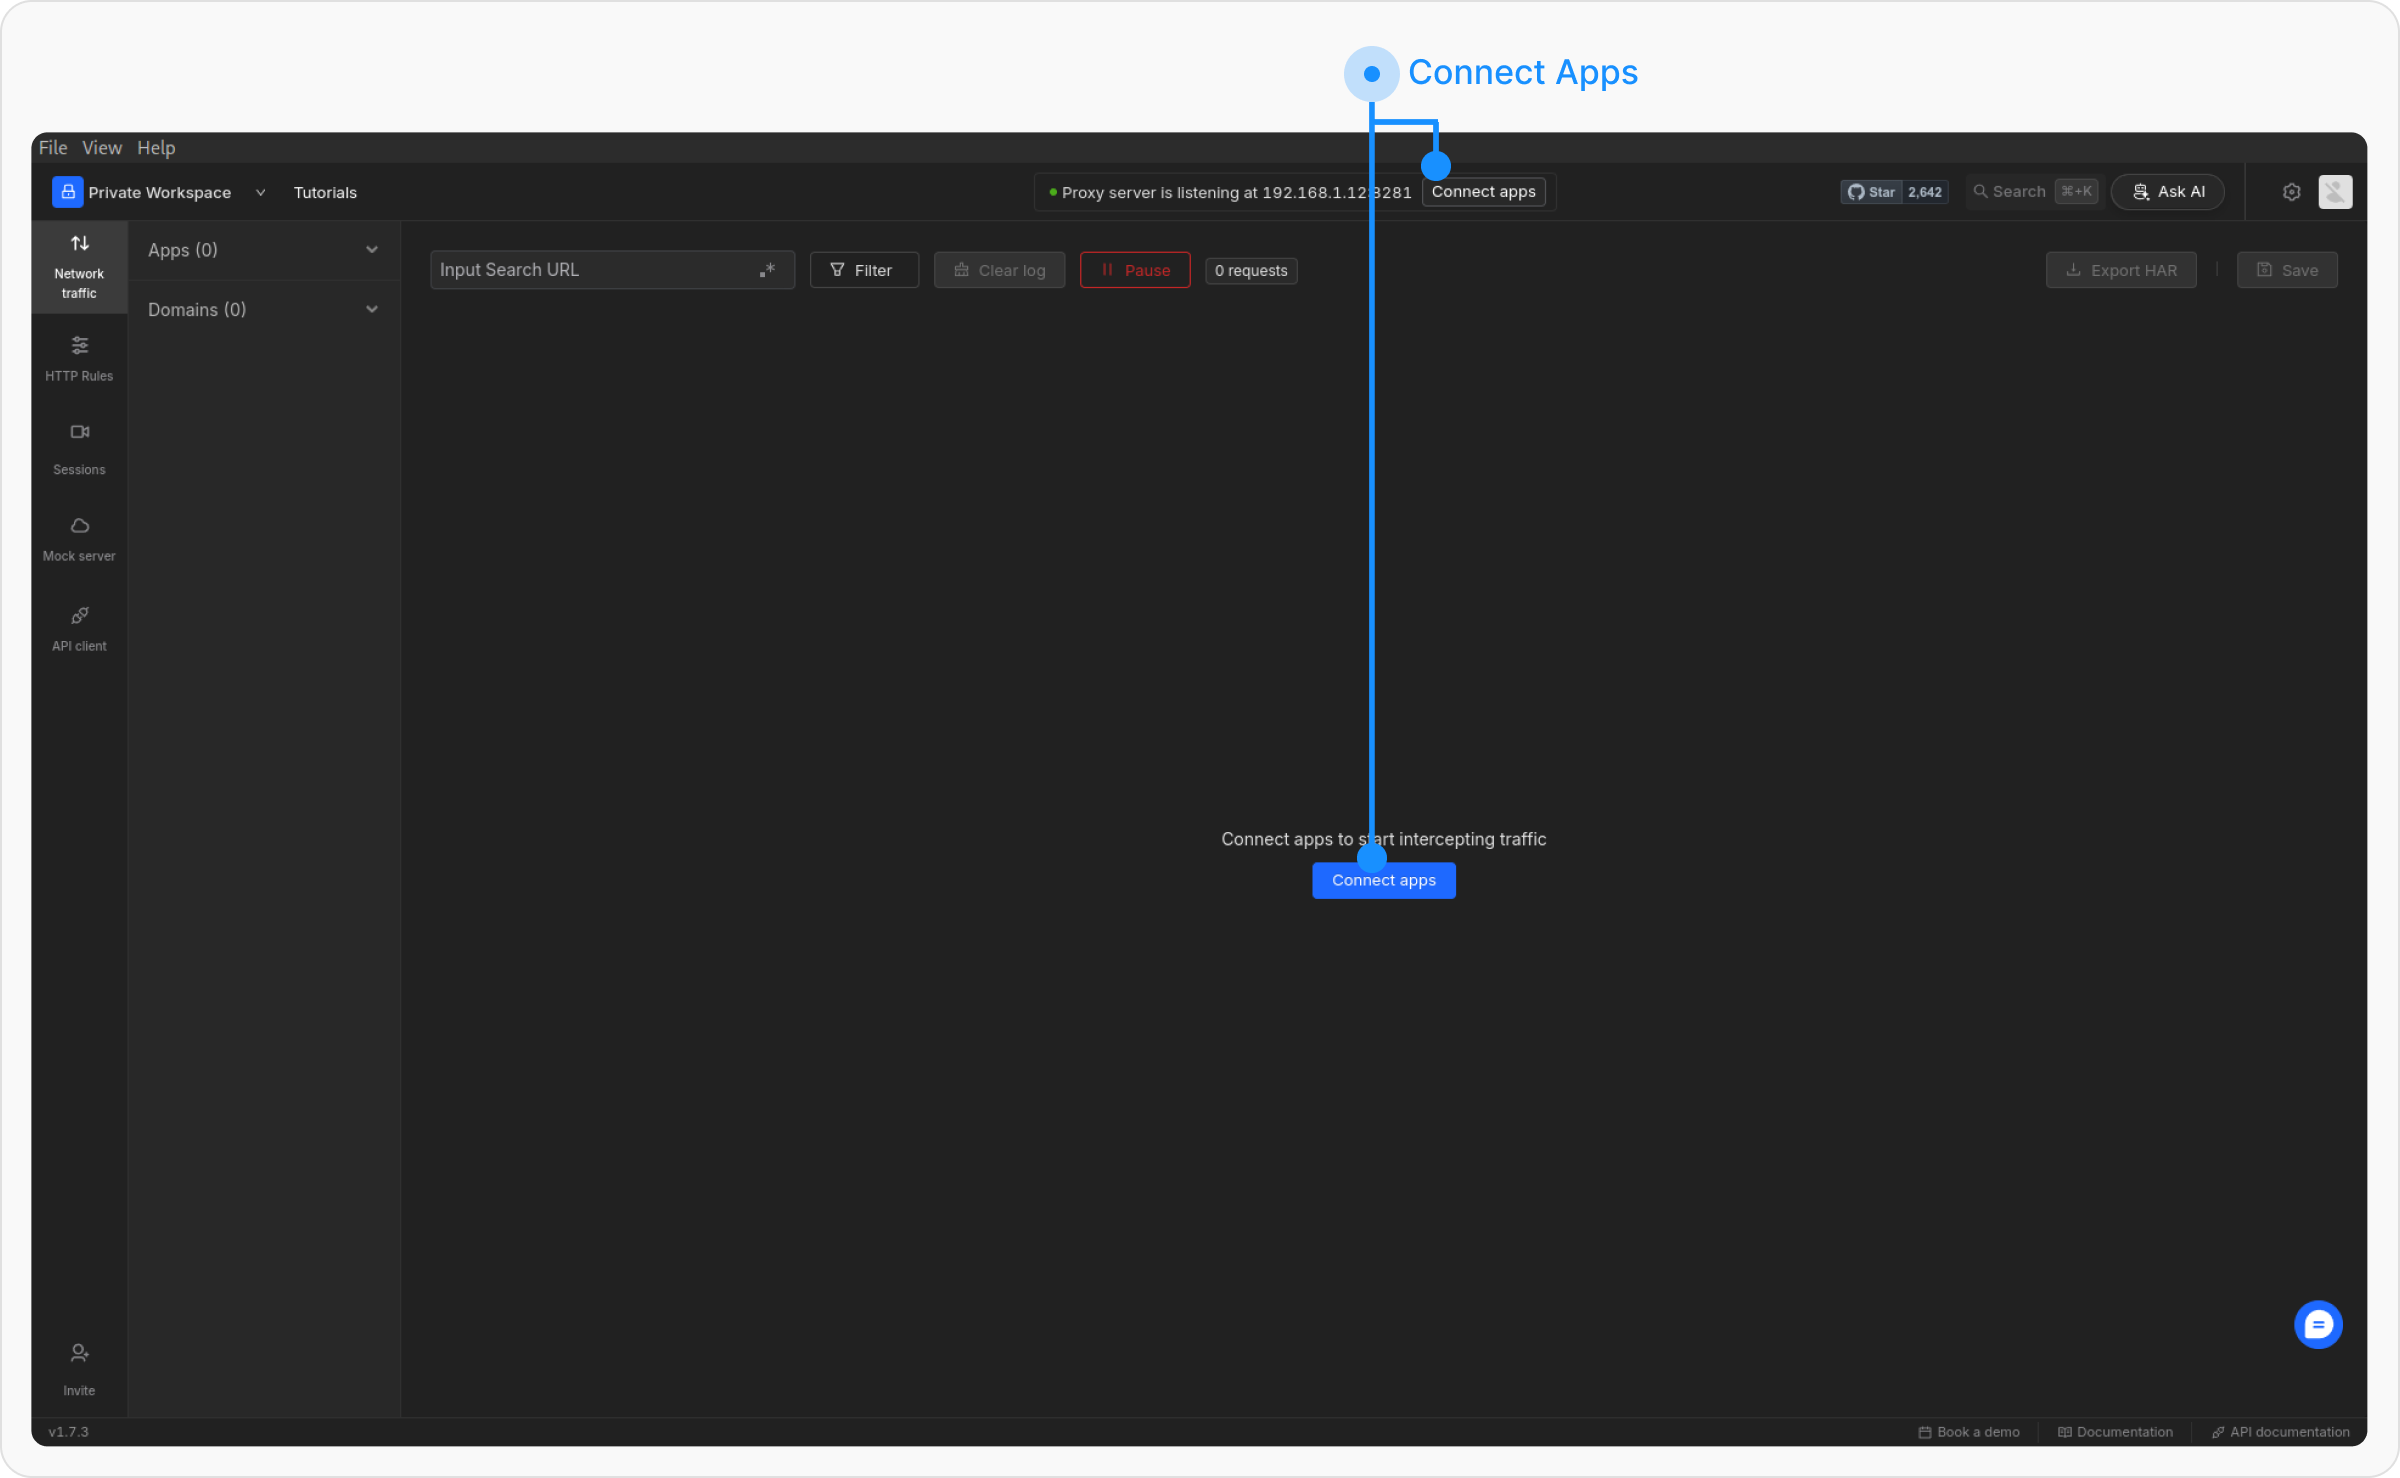Open the Filter button
The height and width of the screenshot is (1478, 2400).
[863, 270]
